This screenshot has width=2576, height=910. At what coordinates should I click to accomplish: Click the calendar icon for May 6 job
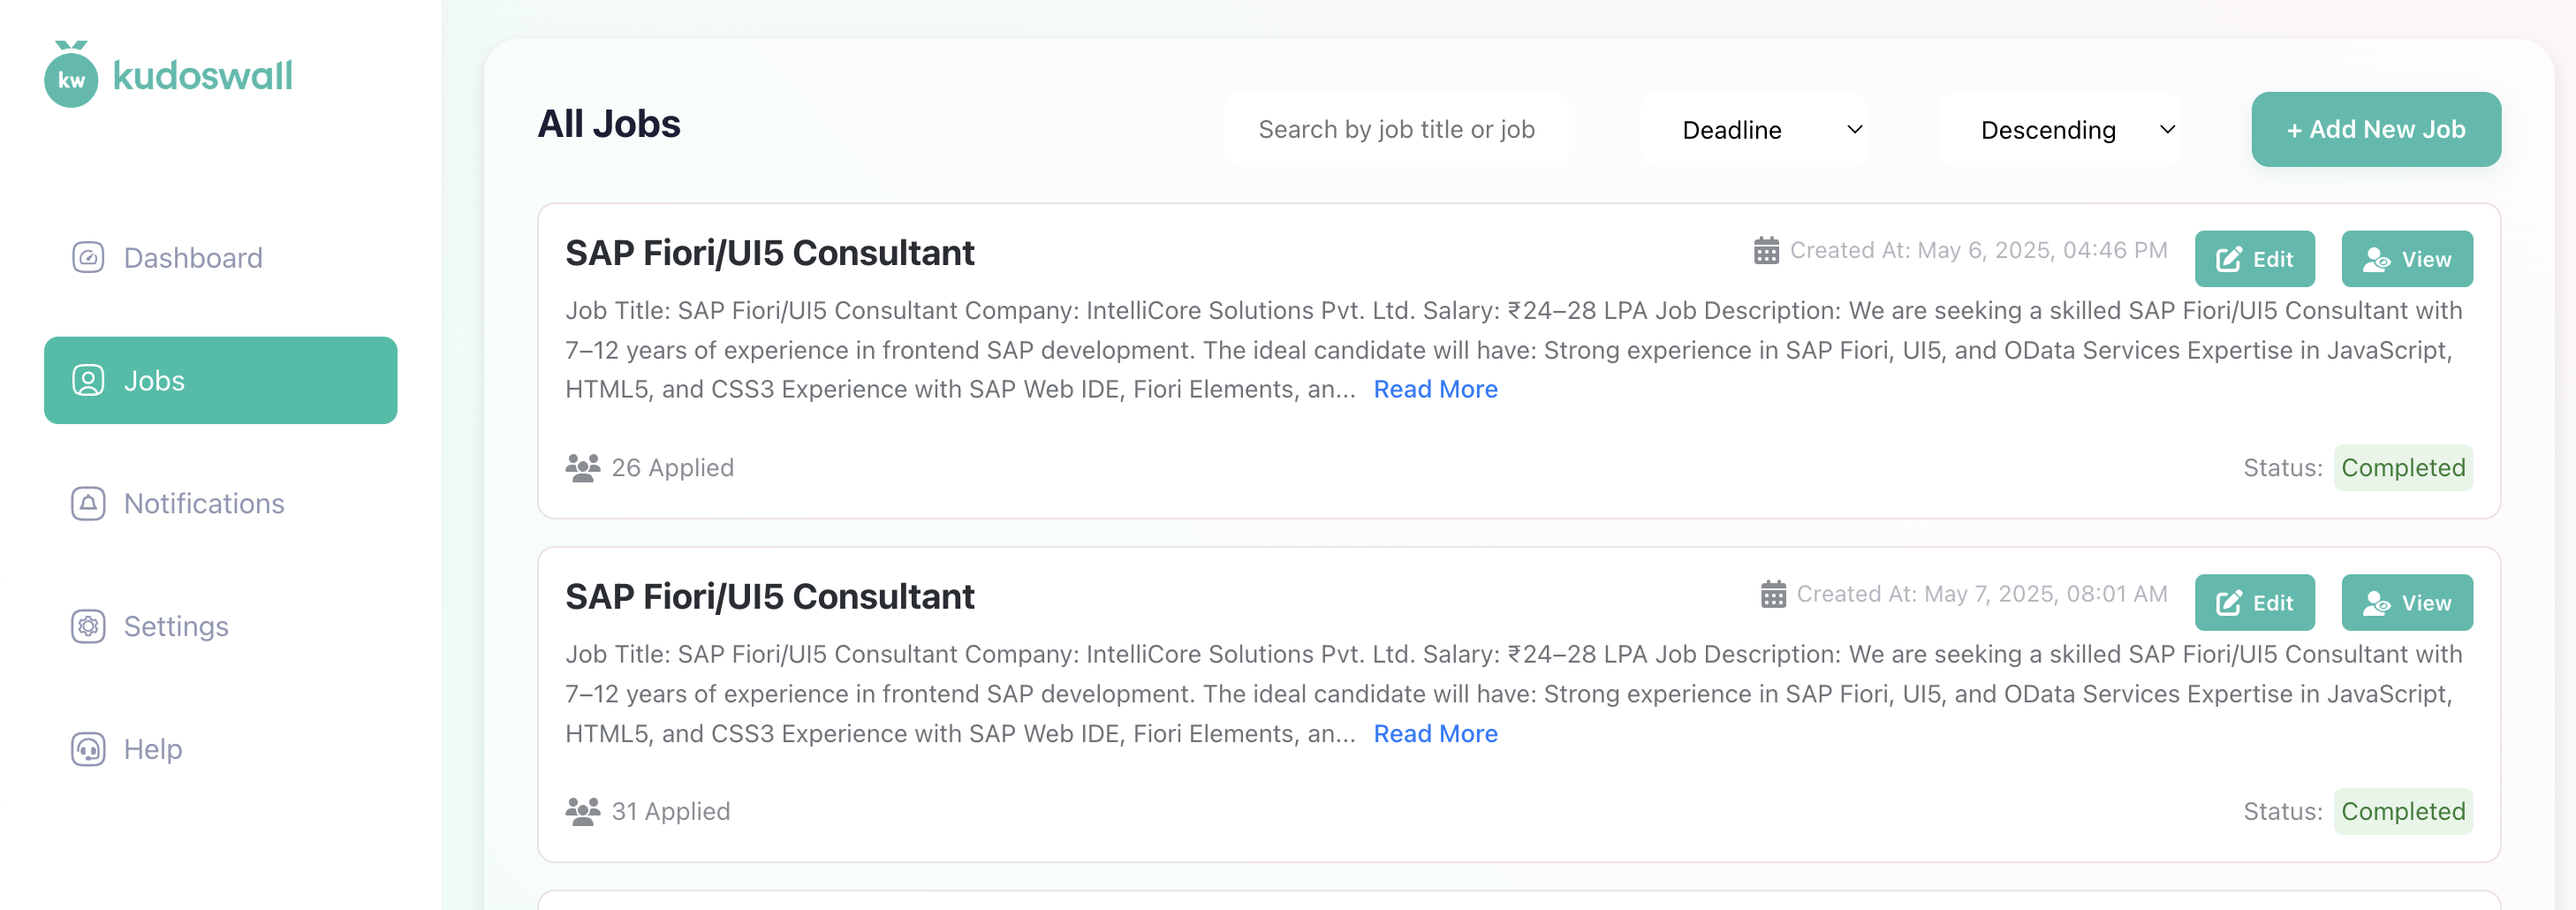[x=1766, y=251]
